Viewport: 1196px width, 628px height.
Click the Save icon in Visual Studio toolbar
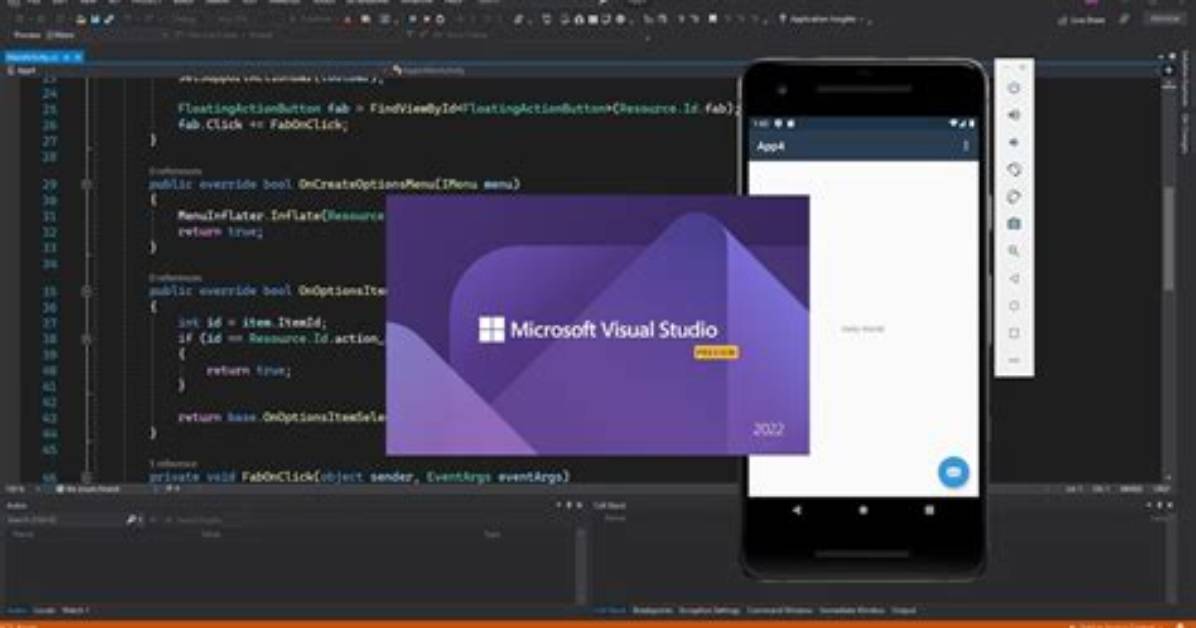click(95, 19)
